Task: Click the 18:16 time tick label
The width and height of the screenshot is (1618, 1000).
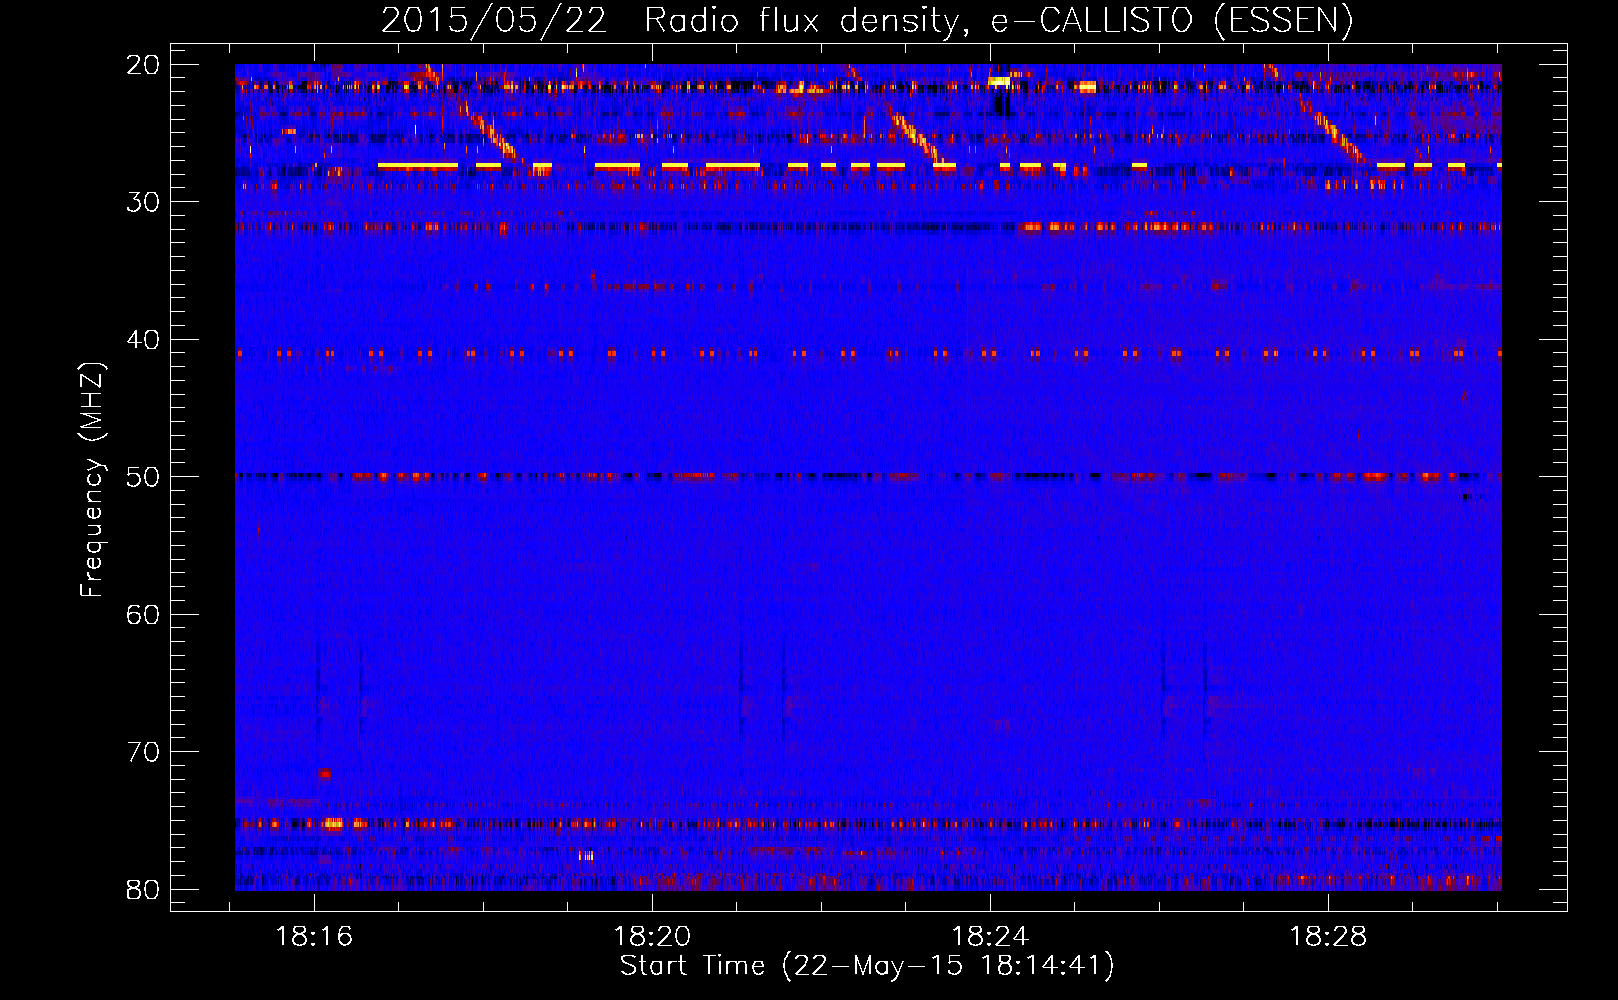Action: pyautogui.click(x=314, y=937)
